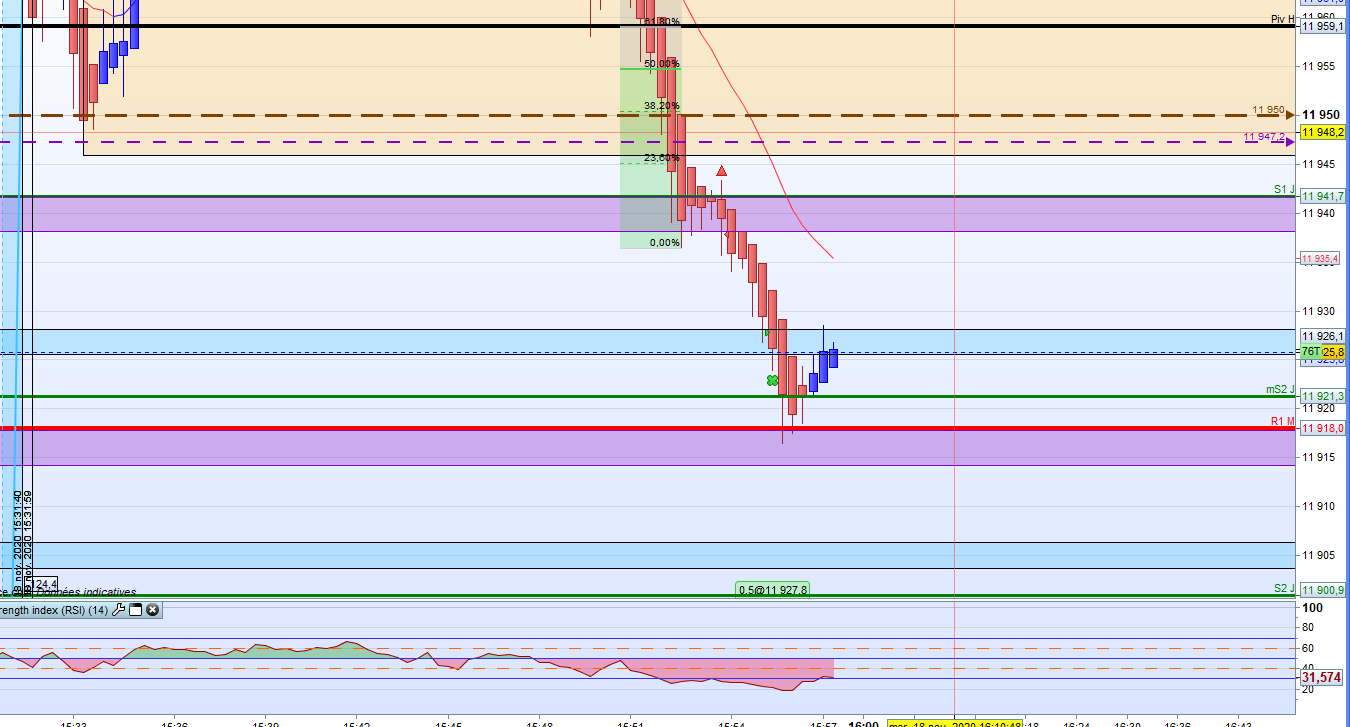
Task: Click the R1 M 11 918,0 price label
Action: tap(1322, 428)
